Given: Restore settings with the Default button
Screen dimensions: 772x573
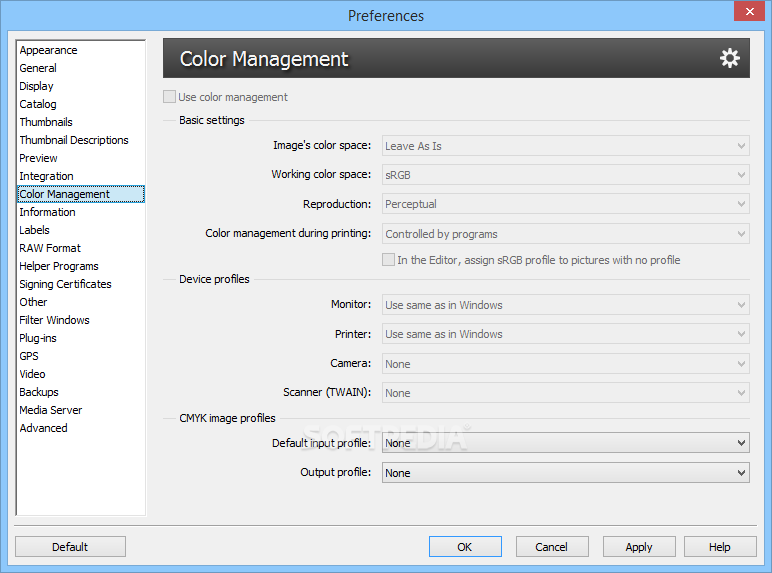Looking at the screenshot, I should pos(70,547).
